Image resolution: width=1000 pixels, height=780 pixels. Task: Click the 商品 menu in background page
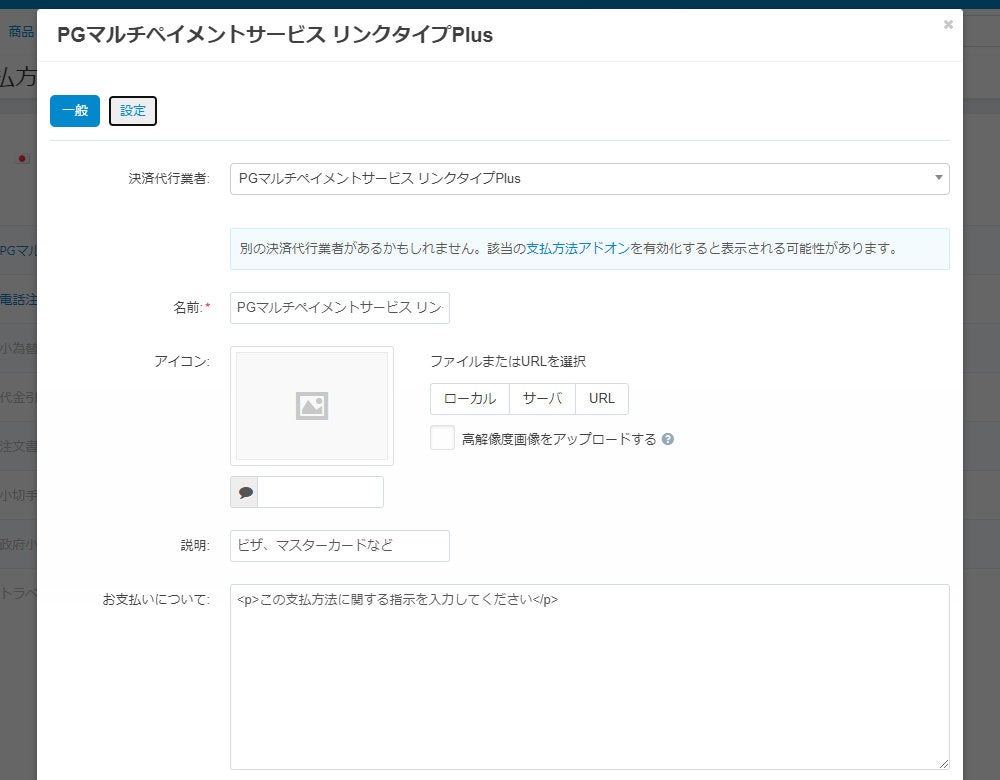click(x=21, y=32)
